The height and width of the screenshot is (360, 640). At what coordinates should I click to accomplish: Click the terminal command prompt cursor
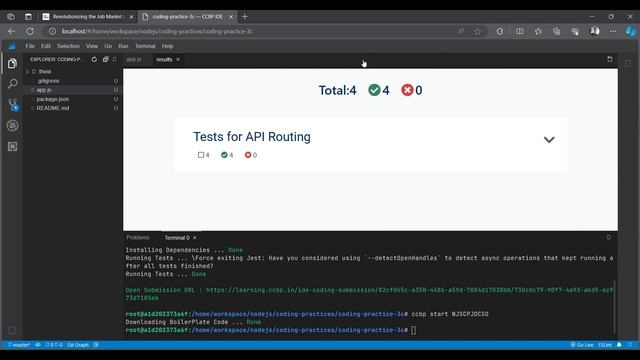pyautogui.click(x=413, y=330)
